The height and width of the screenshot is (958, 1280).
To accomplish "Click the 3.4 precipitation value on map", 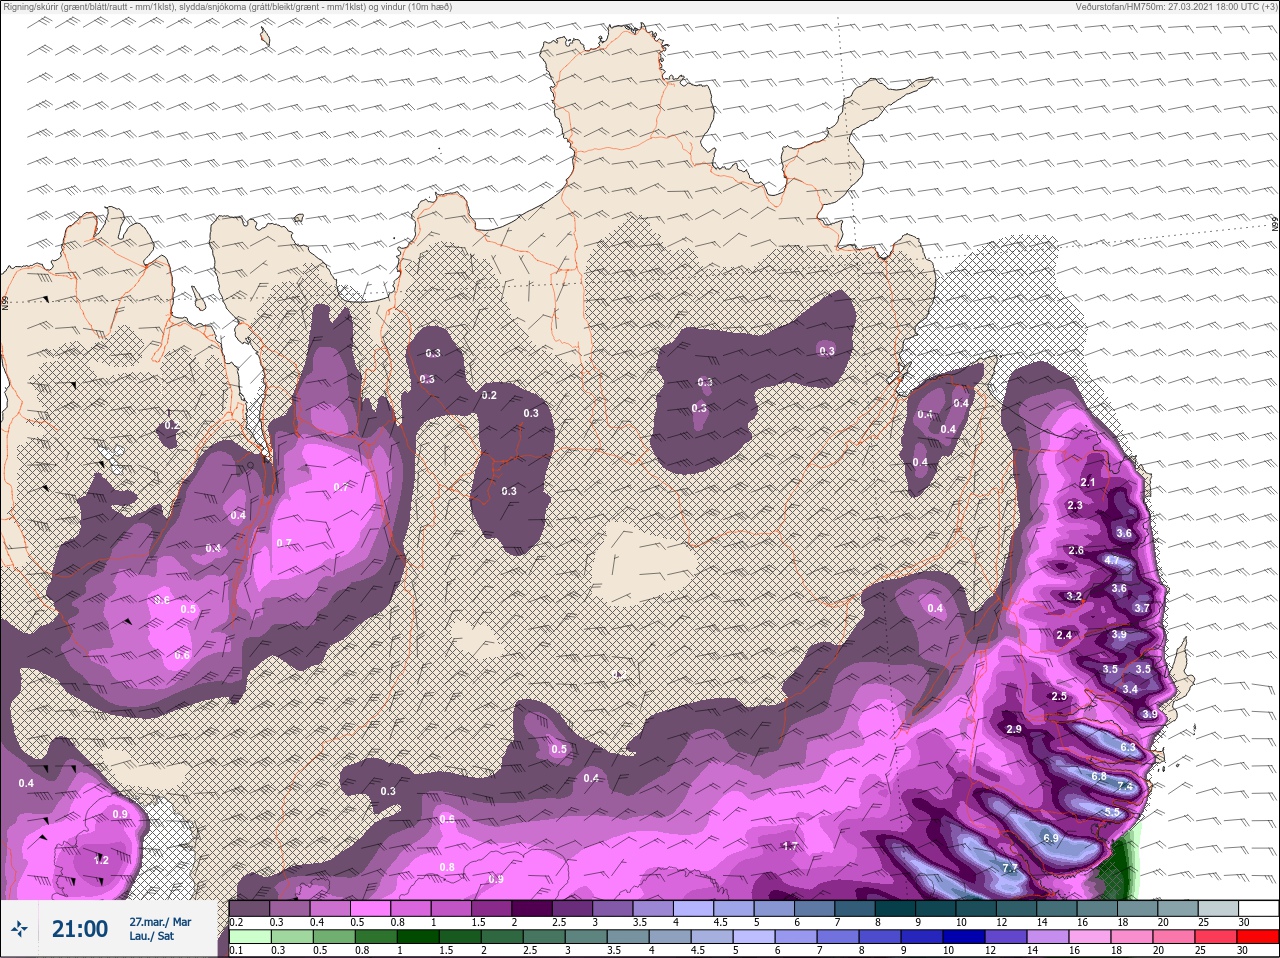I will [1130, 689].
